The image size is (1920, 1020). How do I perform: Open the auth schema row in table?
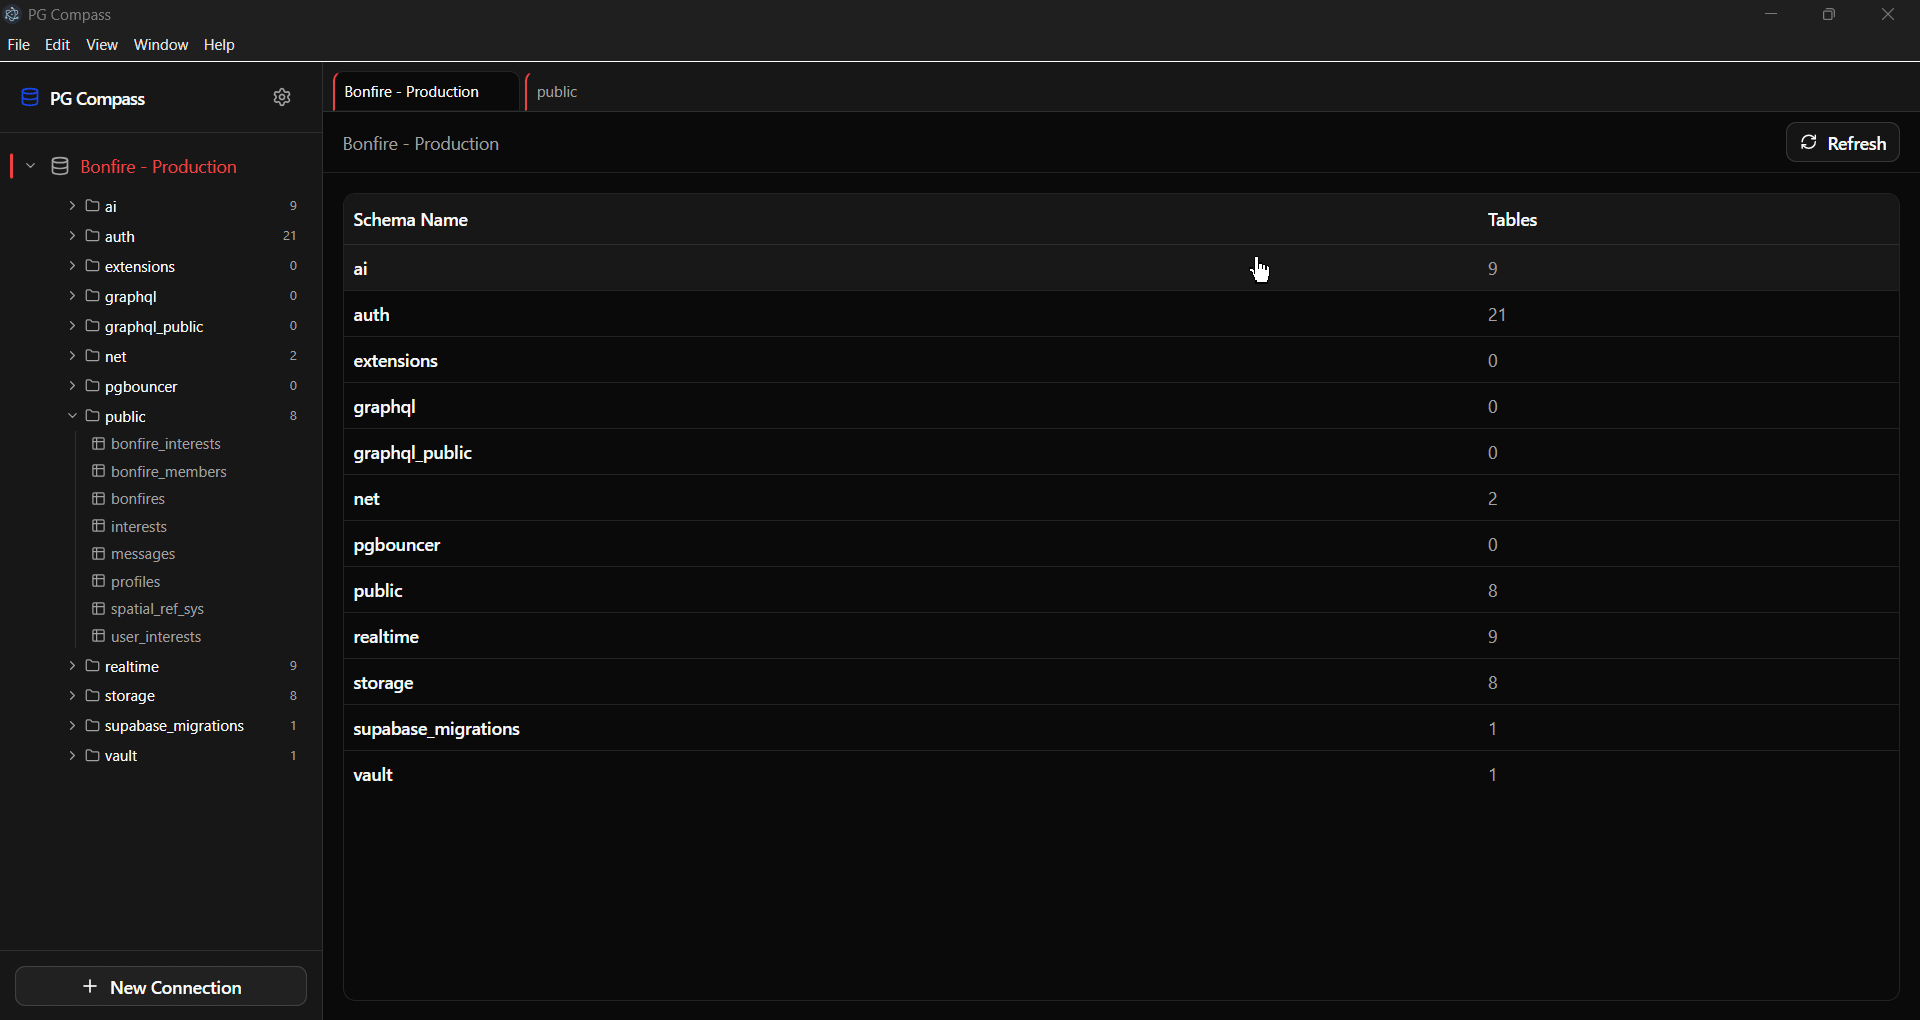pyautogui.click(x=1121, y=315)
